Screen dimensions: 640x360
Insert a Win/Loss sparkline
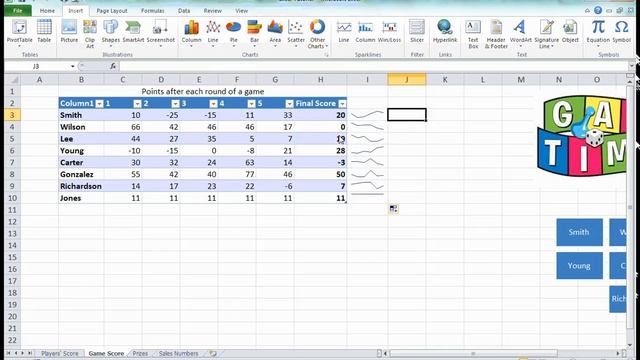pyautogui.click(x=389, y=32)
